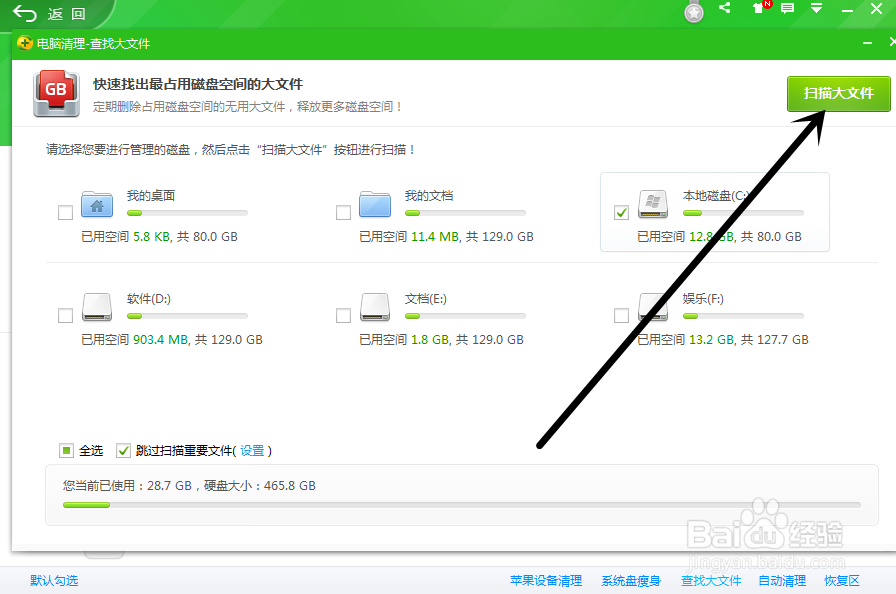Uncheck 跳过扫描重要文件 option
This screenshot has height=594, width=896.
pos(124,451)
